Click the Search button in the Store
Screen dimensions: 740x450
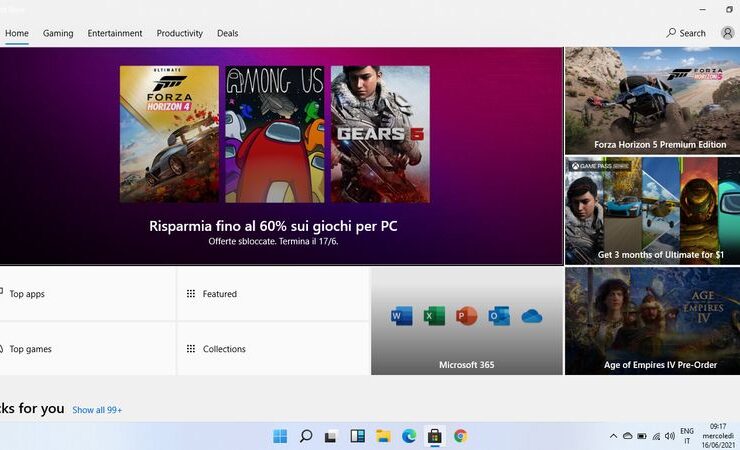tap(686, 33)
